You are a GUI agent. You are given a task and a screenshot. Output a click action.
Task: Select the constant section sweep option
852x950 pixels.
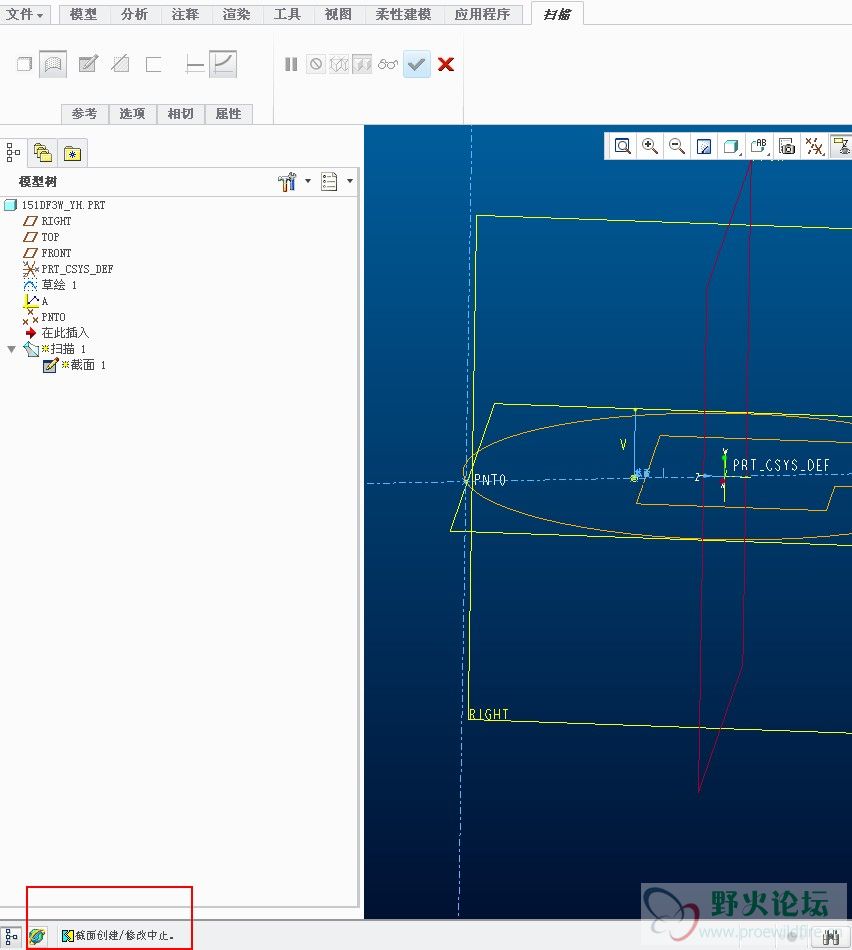click(x=195, y=64)
